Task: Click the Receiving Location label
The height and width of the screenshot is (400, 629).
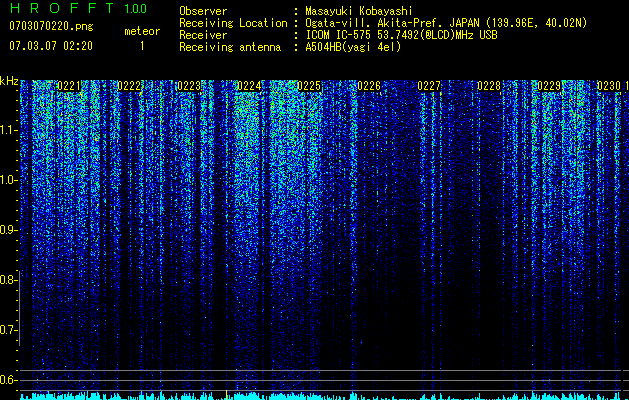Action: tap(233, 23)
